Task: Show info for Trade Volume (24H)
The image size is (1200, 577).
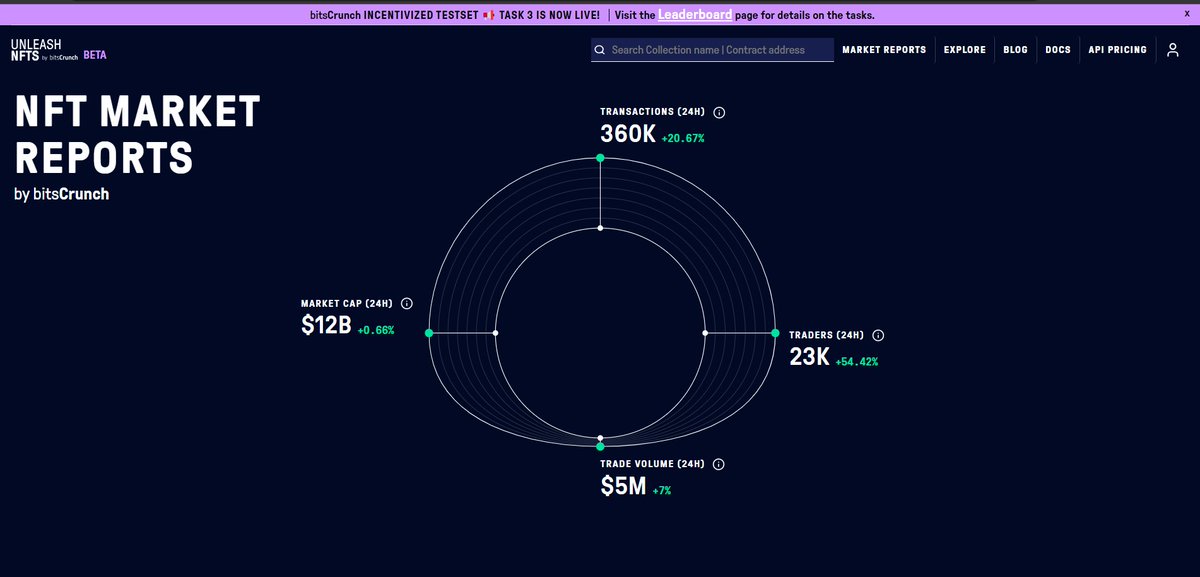Action: tap(718, 464)
